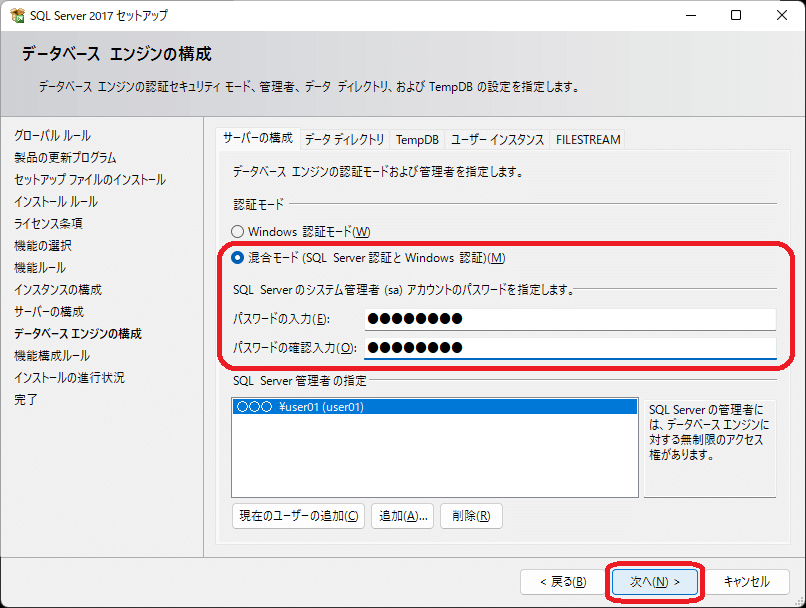
Task: Click the 追加(A)... button
Action: 403,516
